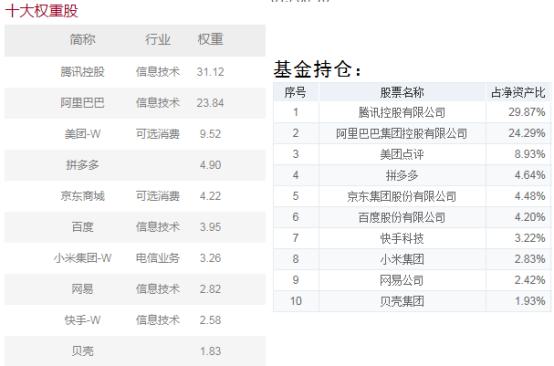Select the 序号 column header
This screenshot has width=554, height=366.
295,93
